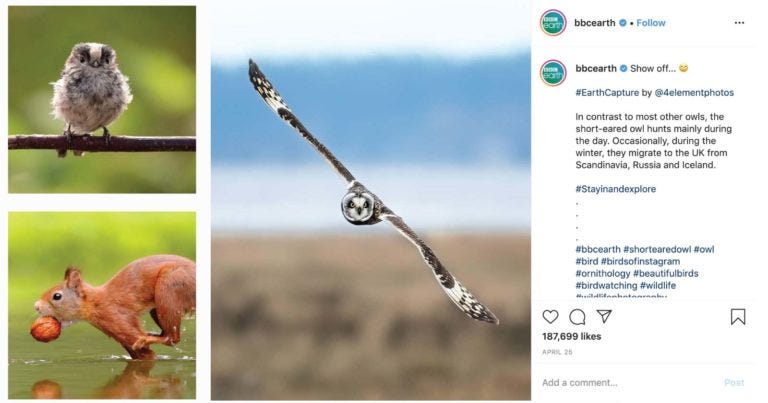Open the #EarthCapture hashtag
The width and height of the screenshot is (768, 403).
click(x=607, y=93)
